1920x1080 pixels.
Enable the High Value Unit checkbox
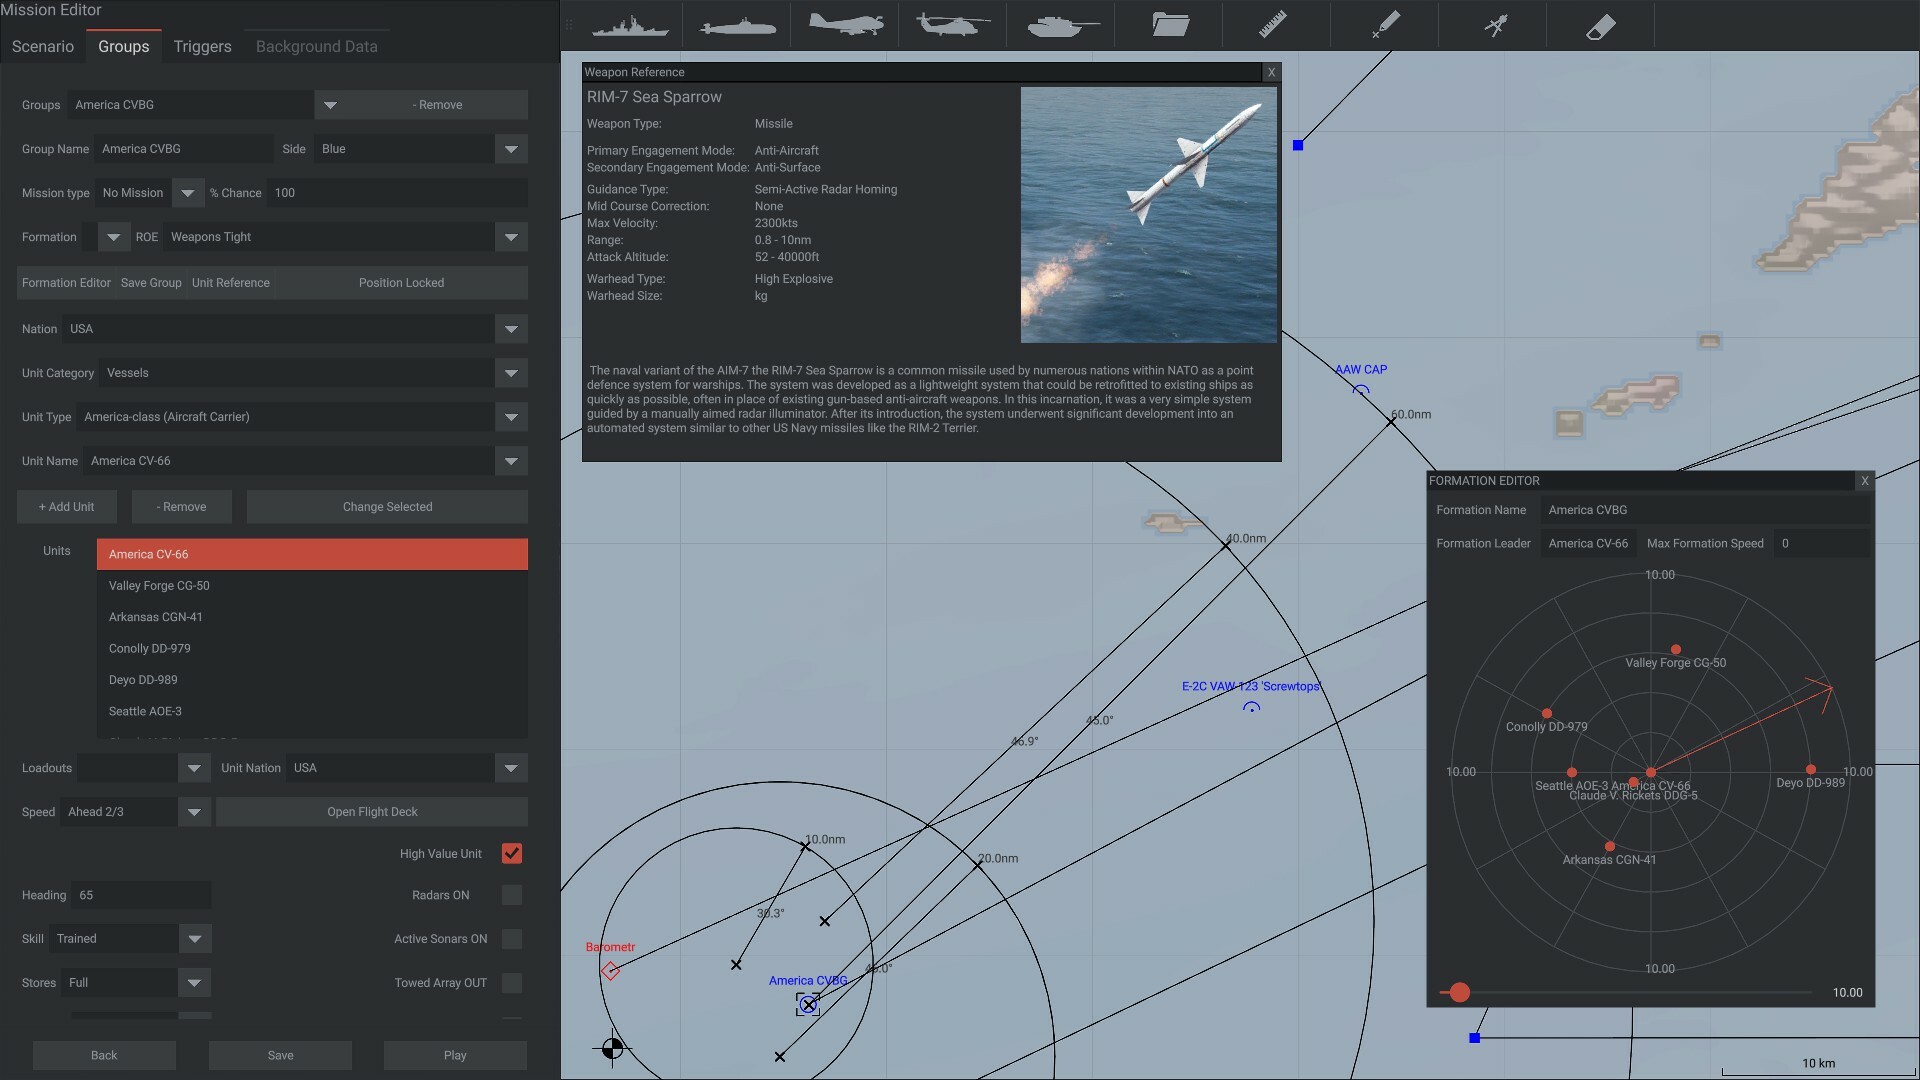512,855
